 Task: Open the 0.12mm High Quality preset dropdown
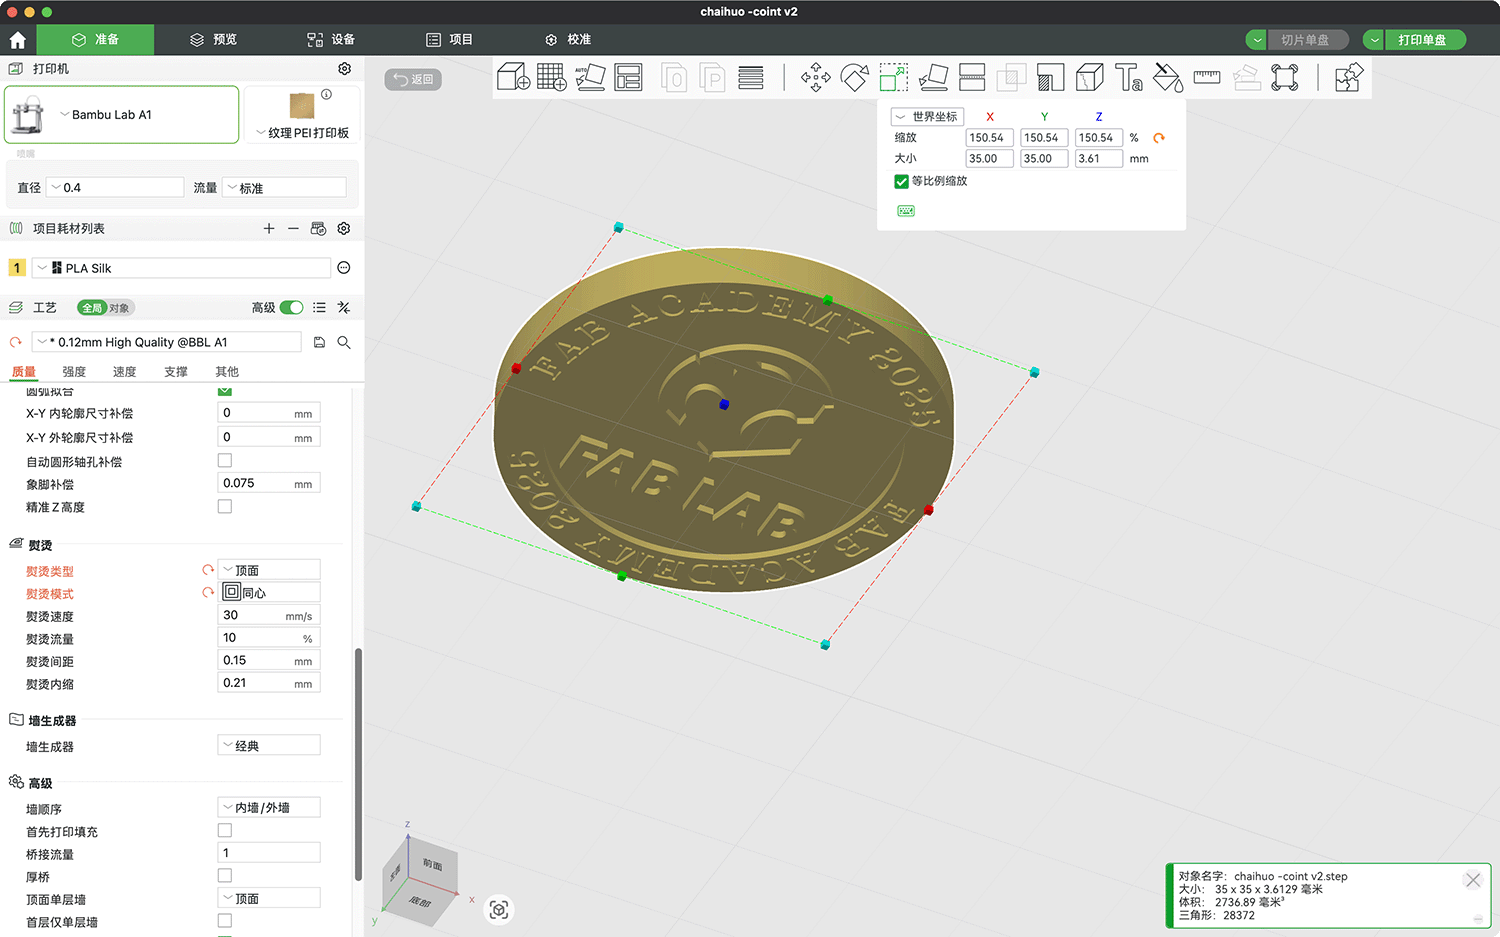[166, 342]
